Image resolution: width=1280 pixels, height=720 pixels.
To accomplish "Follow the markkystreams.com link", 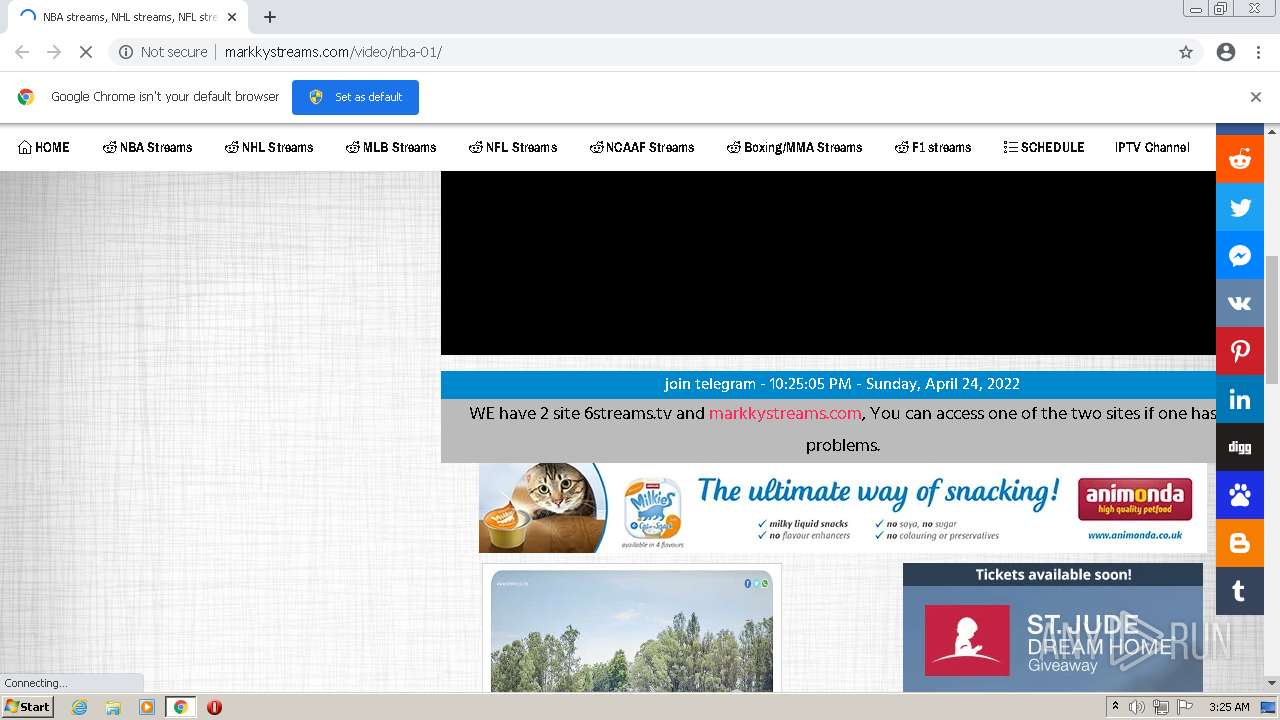I will point(785,413).
